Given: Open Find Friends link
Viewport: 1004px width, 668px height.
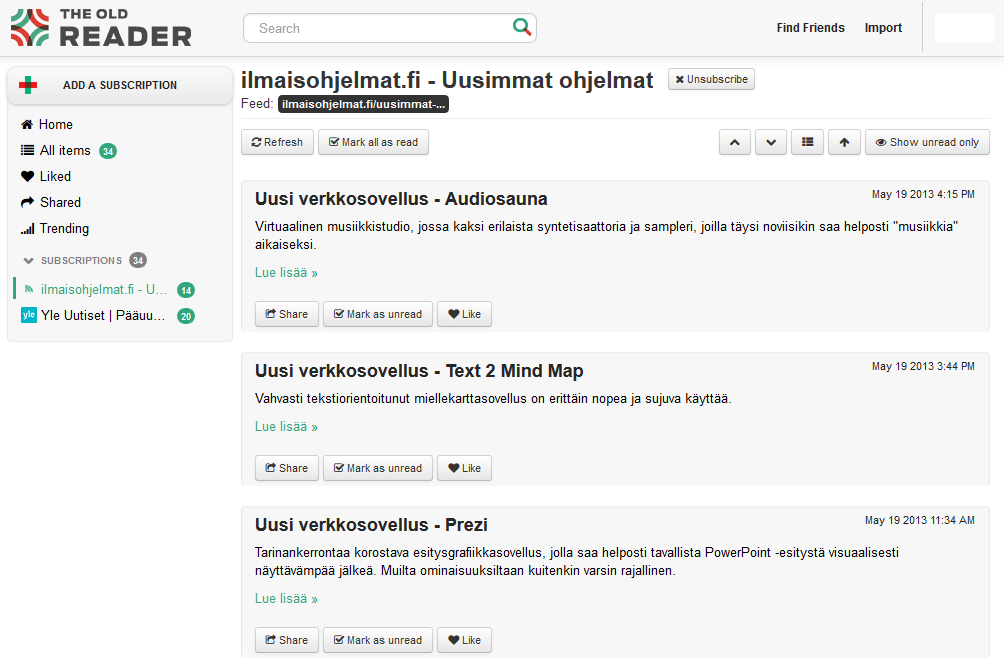Looking at the screenshot, I should [810, 28].
